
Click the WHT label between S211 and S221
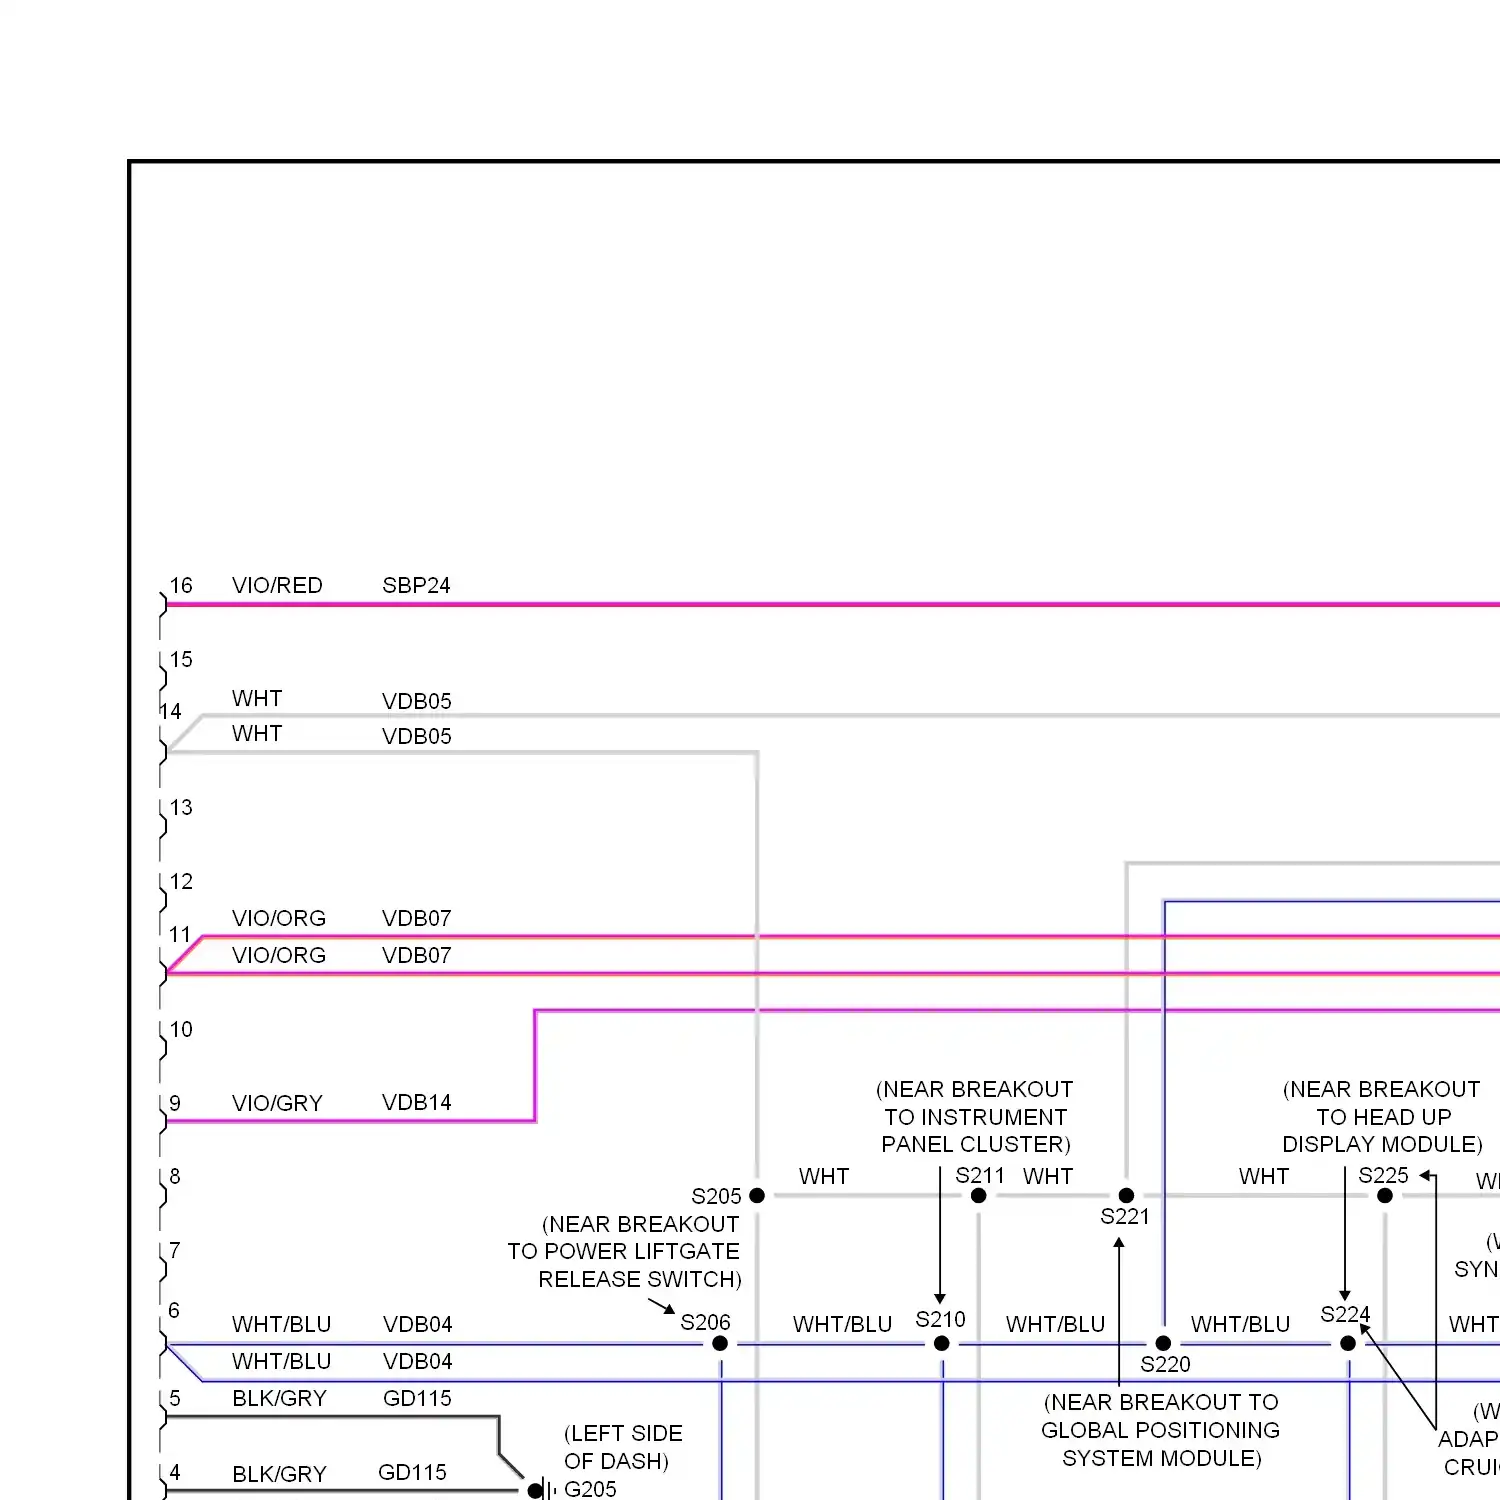[1048, 1176]
